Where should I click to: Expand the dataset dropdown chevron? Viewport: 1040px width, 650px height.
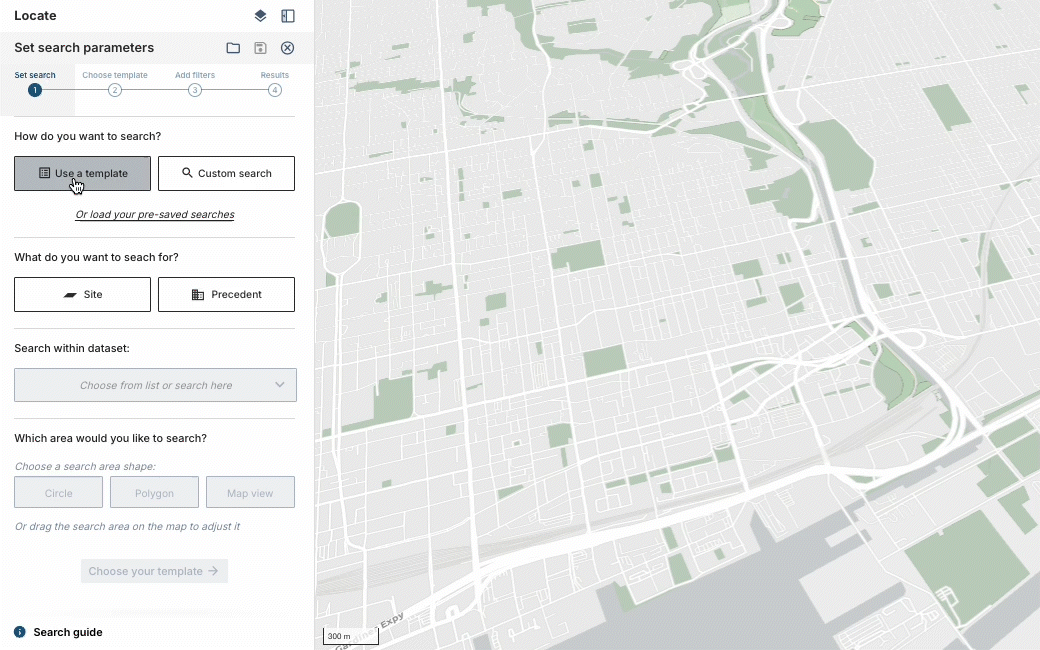(x=280, y=385)
